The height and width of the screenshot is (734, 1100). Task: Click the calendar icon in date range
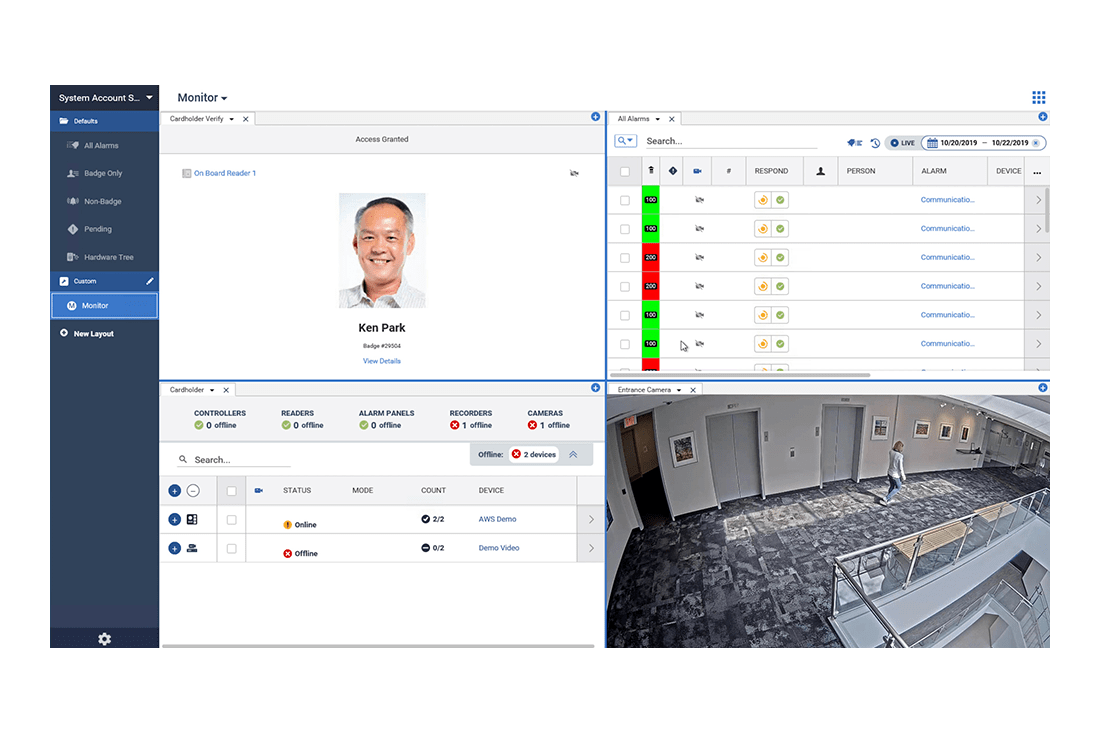click(x=931, y=143)
